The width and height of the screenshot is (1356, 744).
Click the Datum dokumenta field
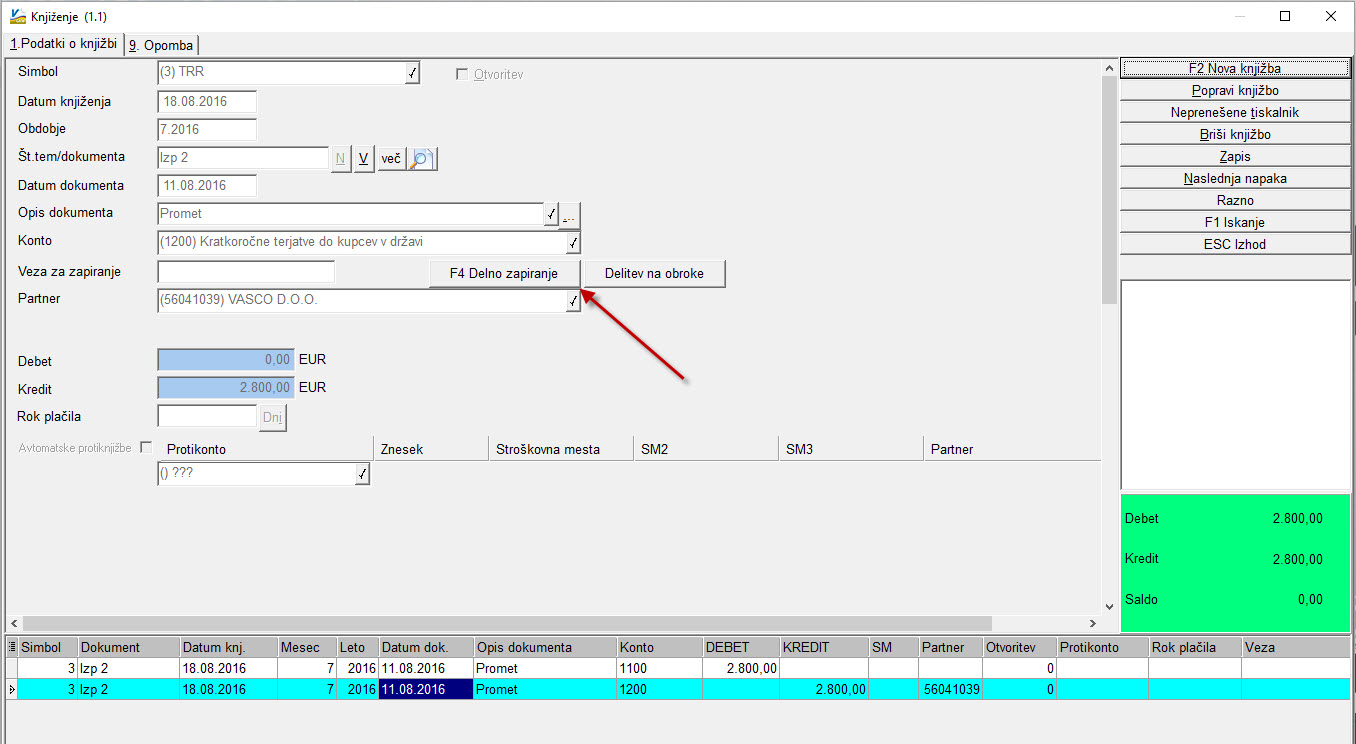coord(207,186)
